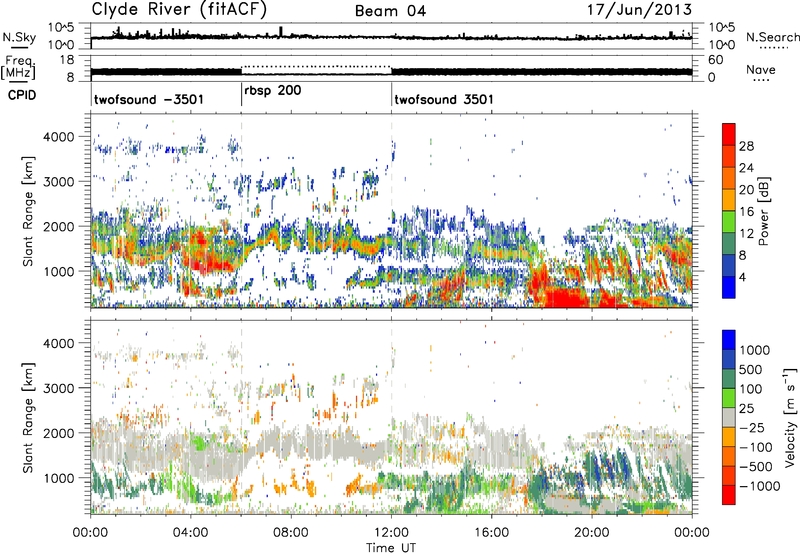Click the Clyde River (fitACF) title
800x554 pixels.
179,9
